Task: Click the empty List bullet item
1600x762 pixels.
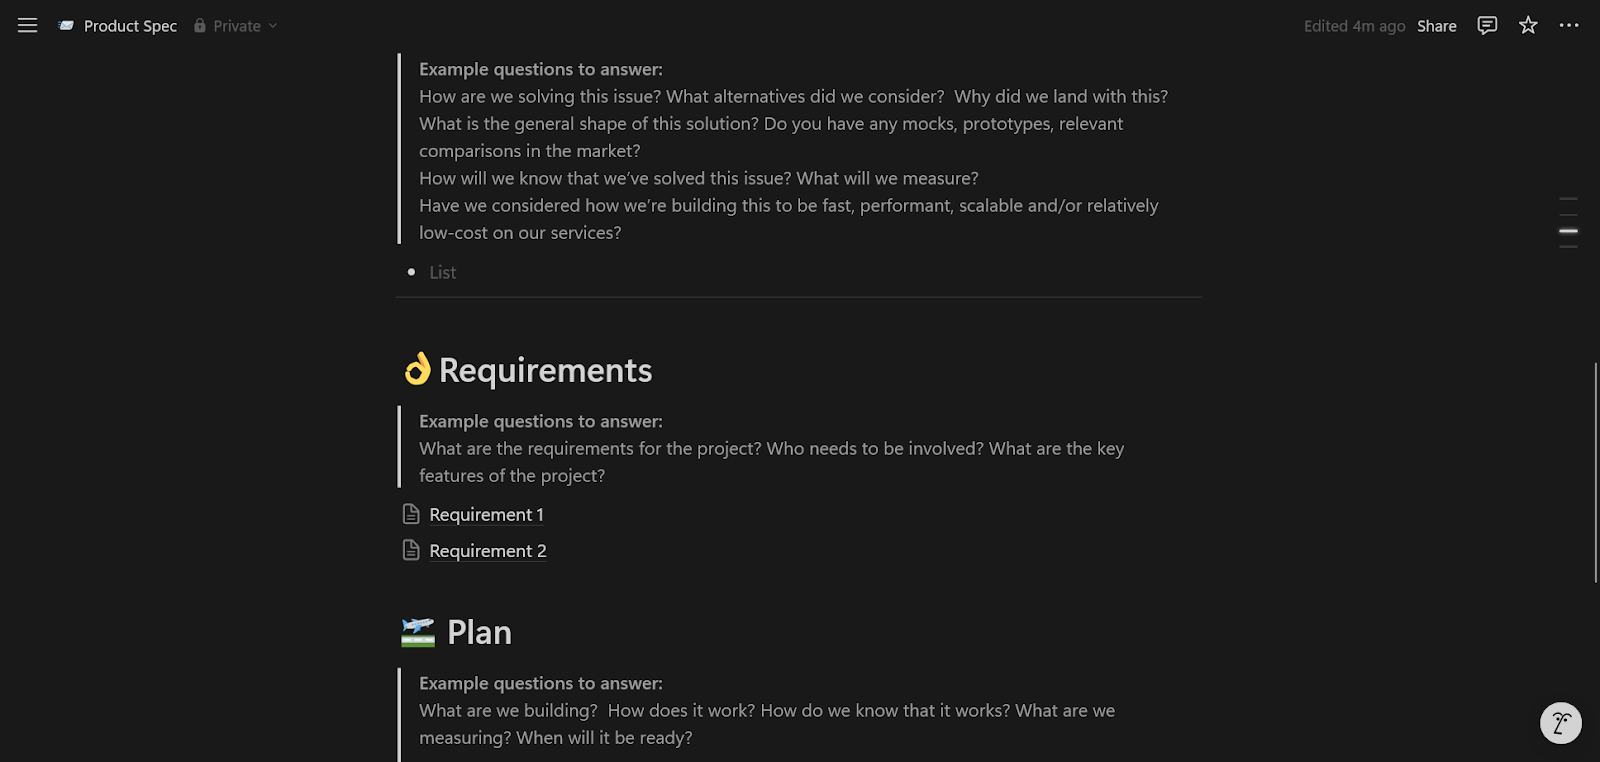Action: [x=443, y=272]
